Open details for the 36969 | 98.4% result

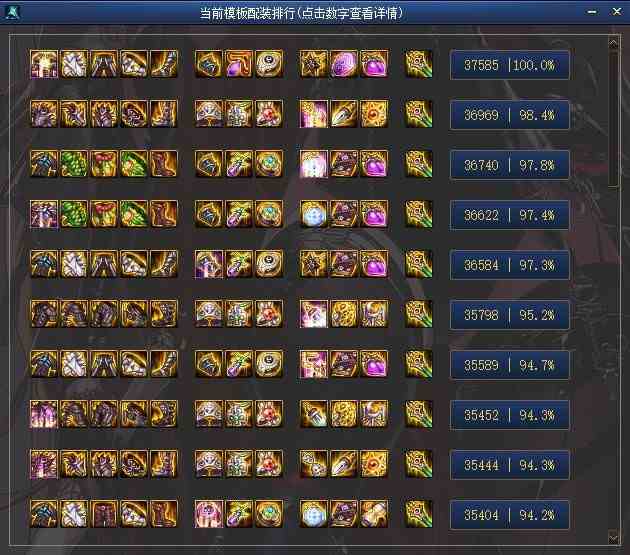[x=509, y=115]
